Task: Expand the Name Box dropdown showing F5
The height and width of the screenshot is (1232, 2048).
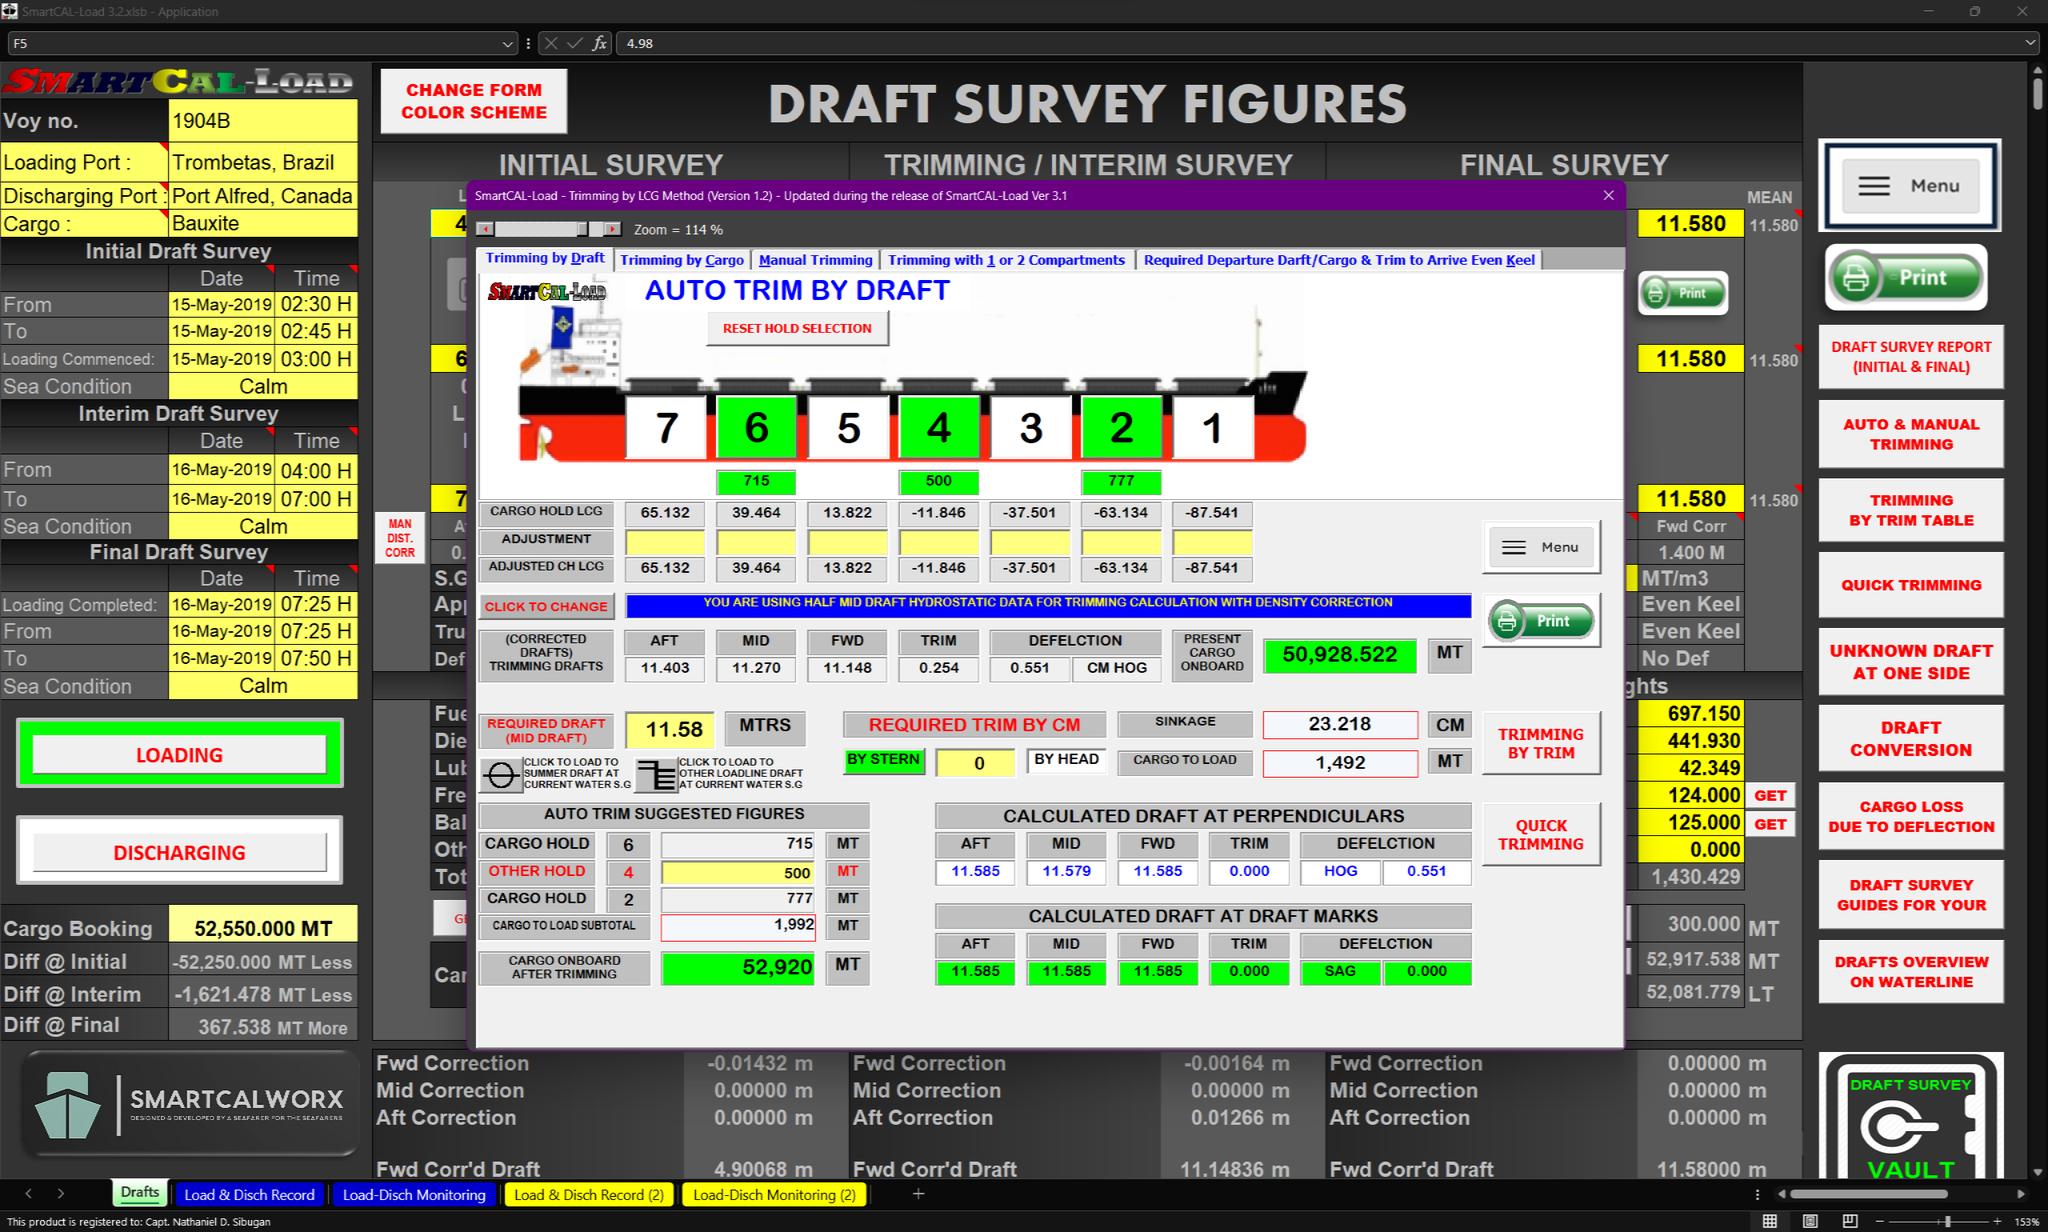Action: pyautogui.click(x=508, y=44)
